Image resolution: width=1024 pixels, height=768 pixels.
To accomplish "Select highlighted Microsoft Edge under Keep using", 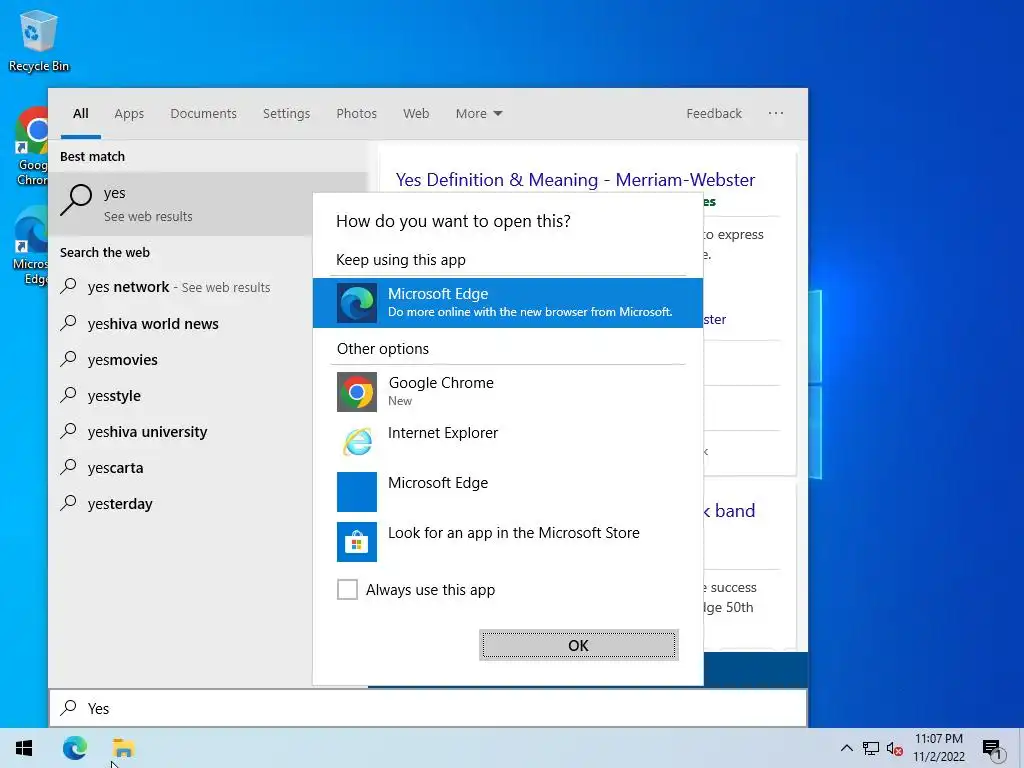I will click(507, 302).
